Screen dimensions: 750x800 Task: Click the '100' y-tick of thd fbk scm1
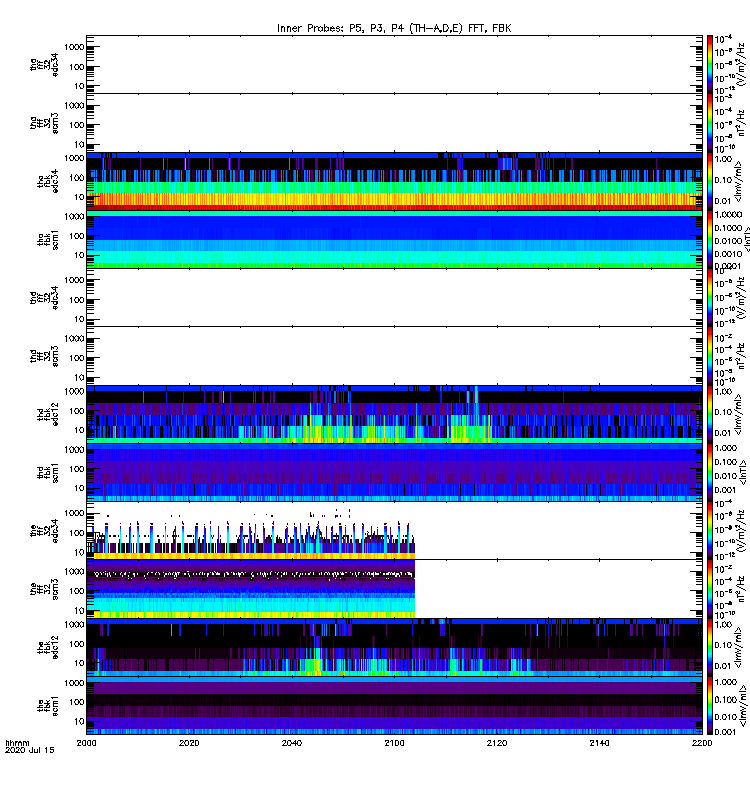(77, 469)
